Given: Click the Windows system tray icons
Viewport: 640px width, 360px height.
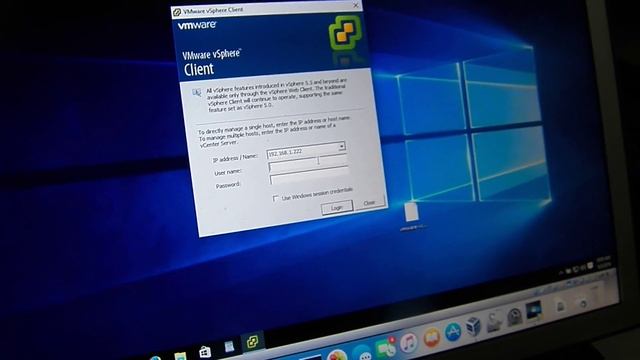Looking at the screenshot, I should tap(577, 269).
